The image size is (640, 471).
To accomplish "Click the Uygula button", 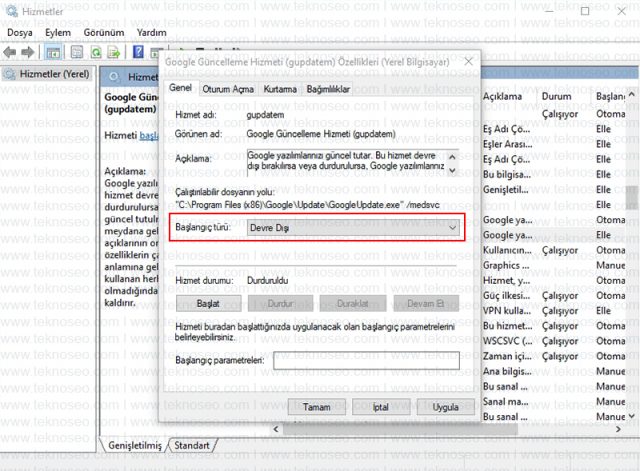I will click(445, 407).
